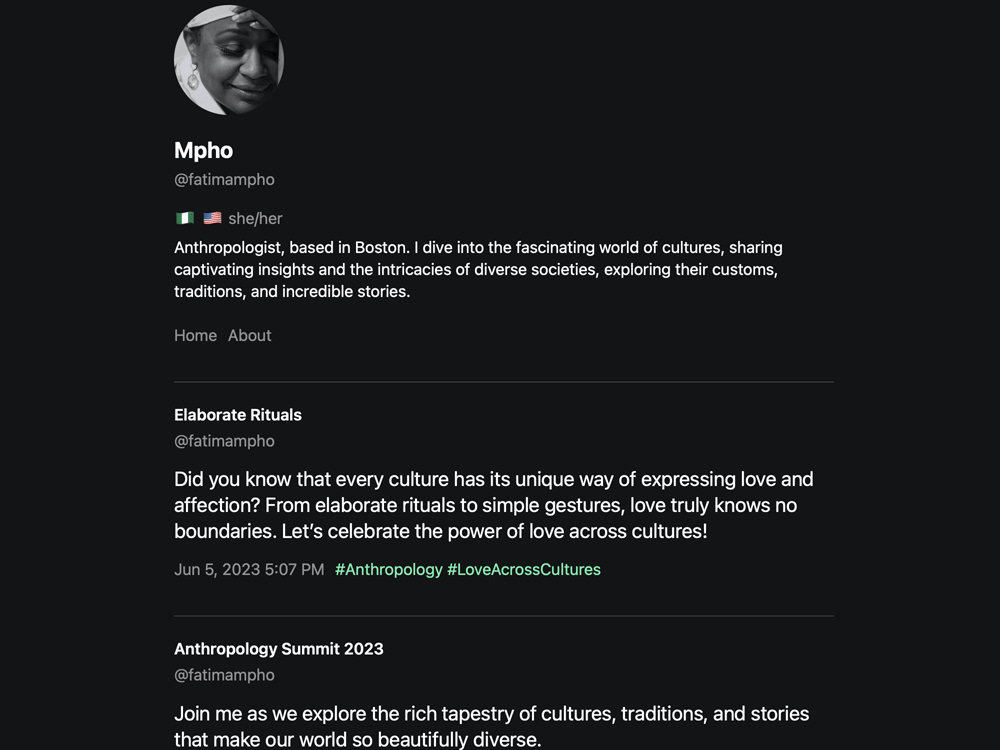Click the Nigerian flag emoji icon

(x=185, y=218)
